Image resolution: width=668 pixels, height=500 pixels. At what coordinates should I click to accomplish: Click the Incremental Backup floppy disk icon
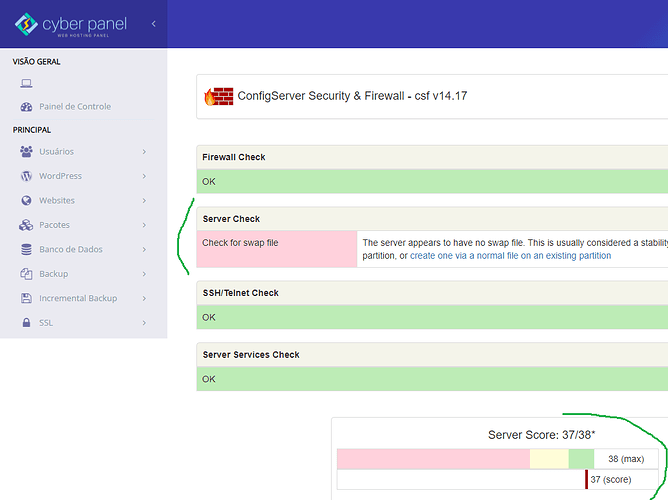26,298
